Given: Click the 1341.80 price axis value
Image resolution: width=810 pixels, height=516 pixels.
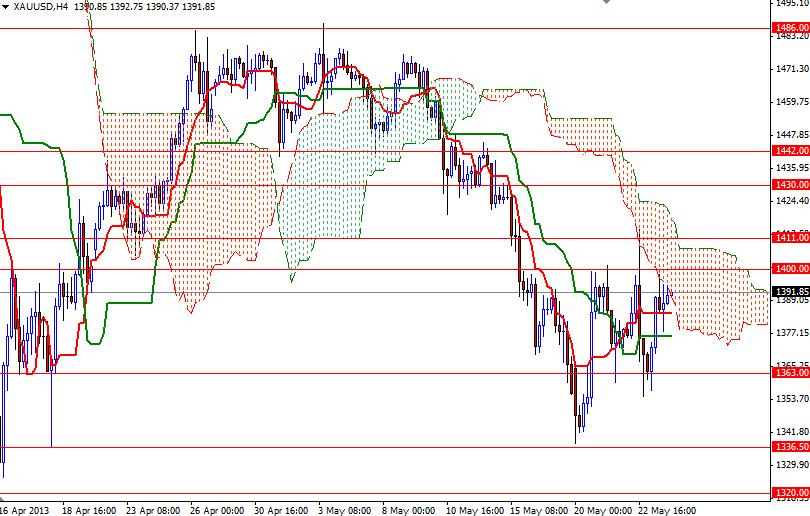Looking at the screenshot, I should coord(792,432).
